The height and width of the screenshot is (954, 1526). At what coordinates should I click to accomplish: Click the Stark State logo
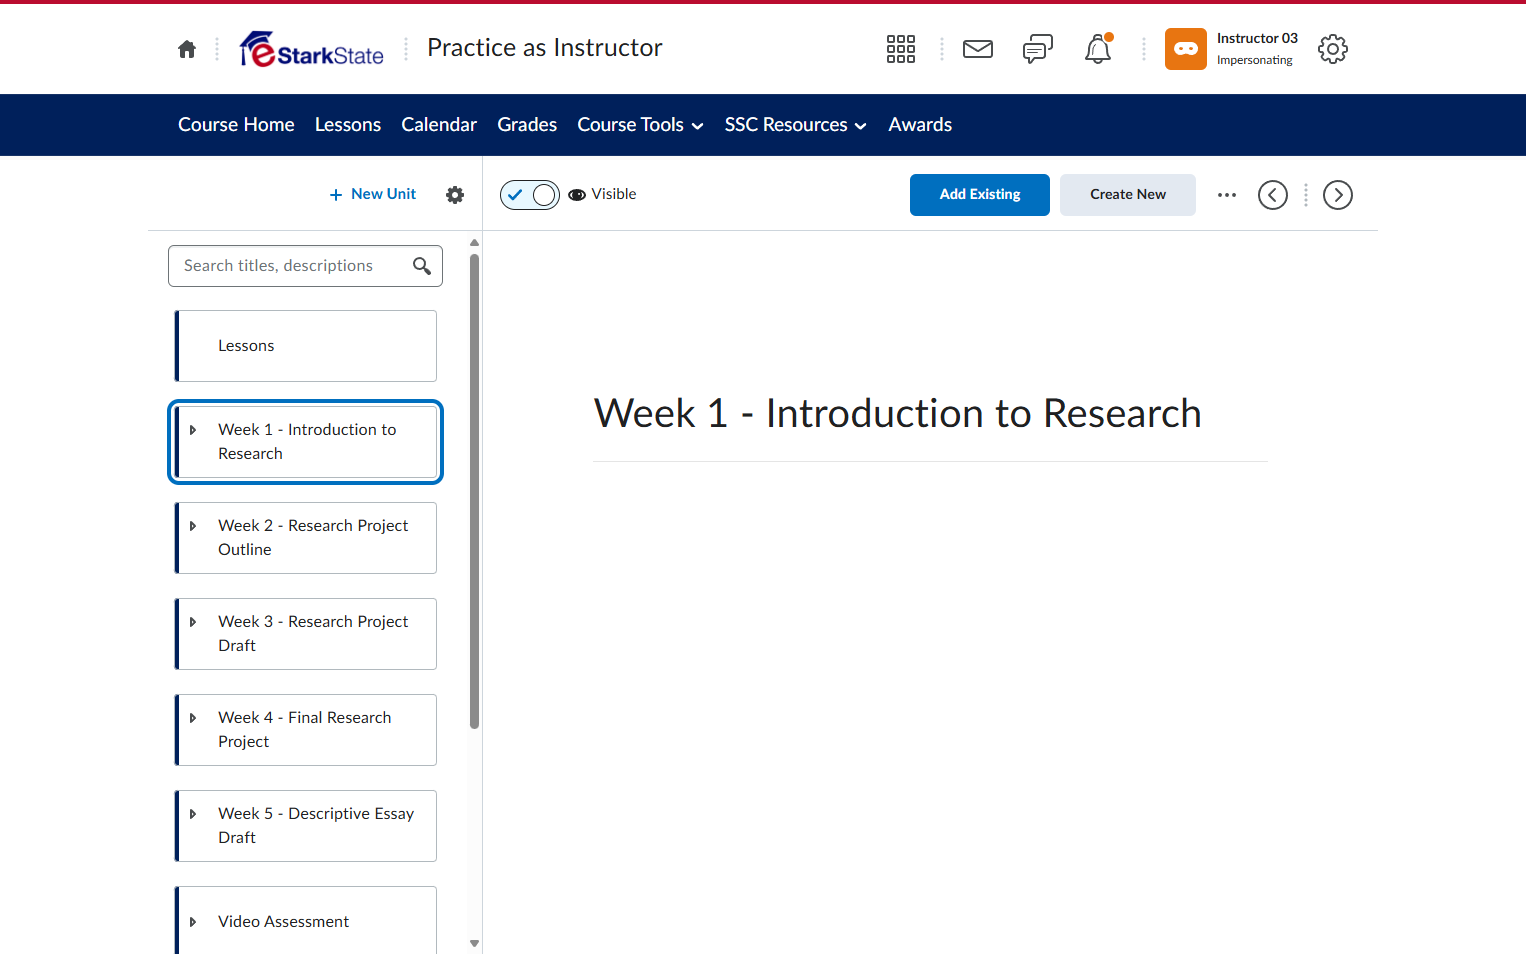(312, 49)
